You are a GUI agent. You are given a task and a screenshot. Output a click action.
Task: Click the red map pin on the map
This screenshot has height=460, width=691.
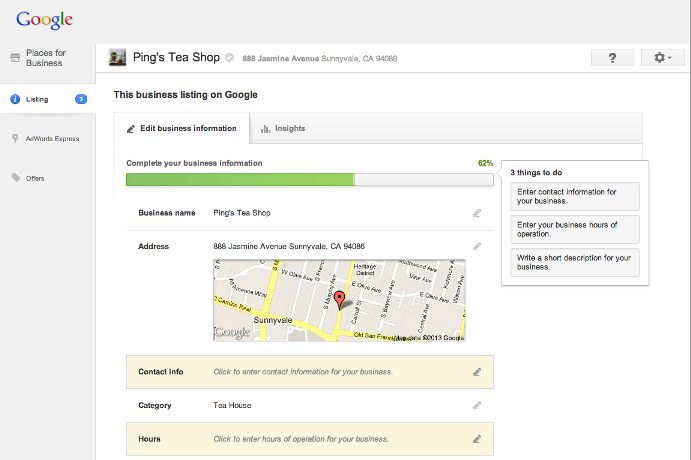(339, 298)
